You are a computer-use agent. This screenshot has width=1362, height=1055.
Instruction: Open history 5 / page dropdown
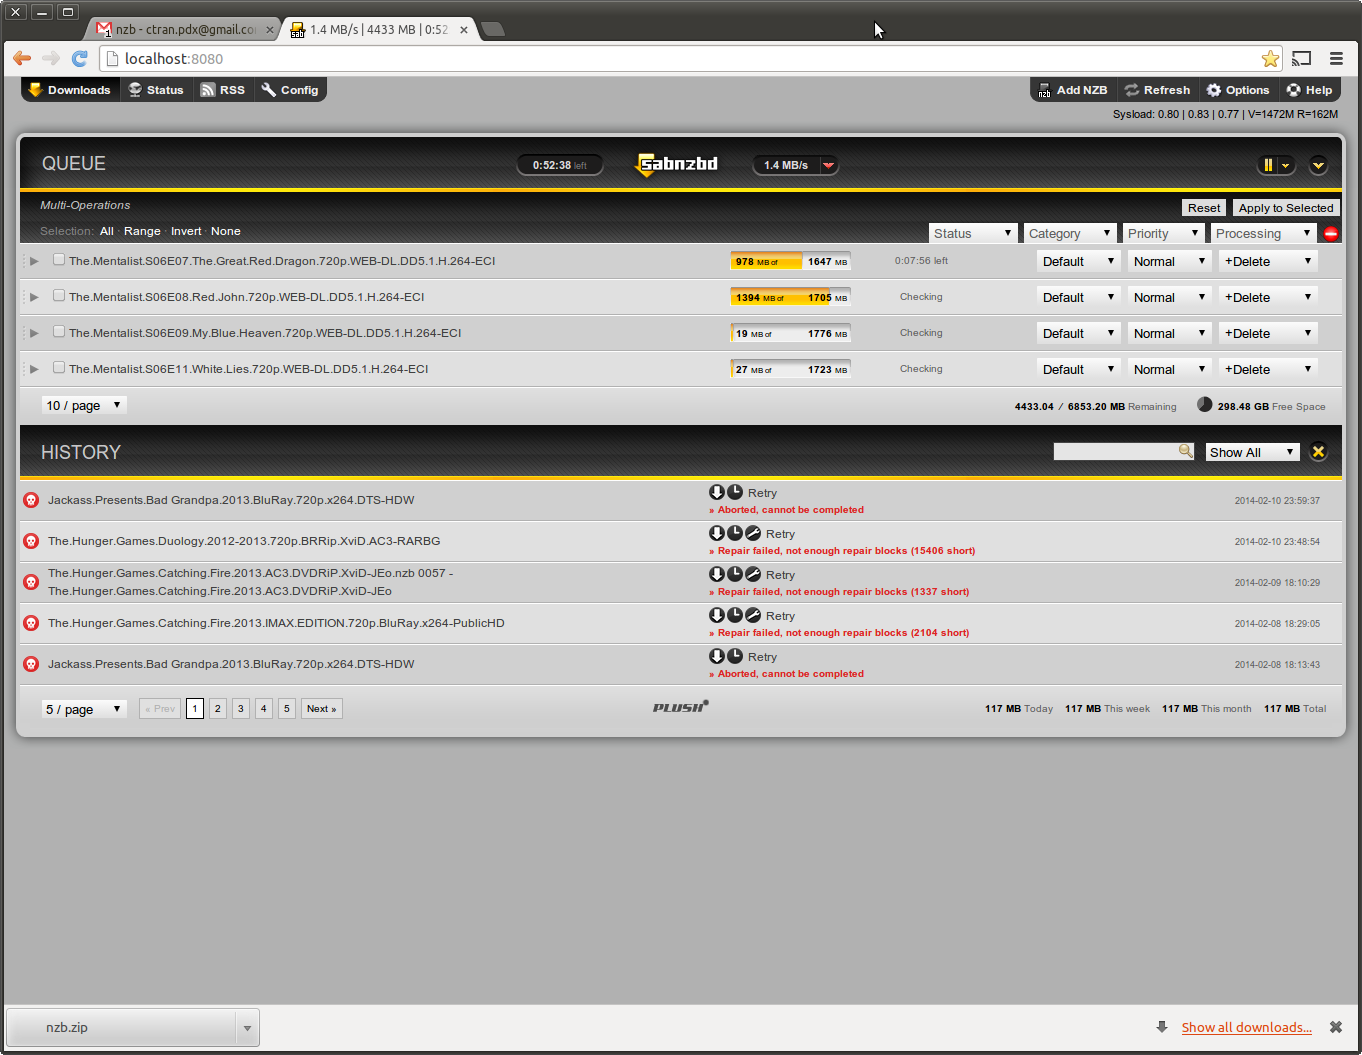tap(84, 709)
